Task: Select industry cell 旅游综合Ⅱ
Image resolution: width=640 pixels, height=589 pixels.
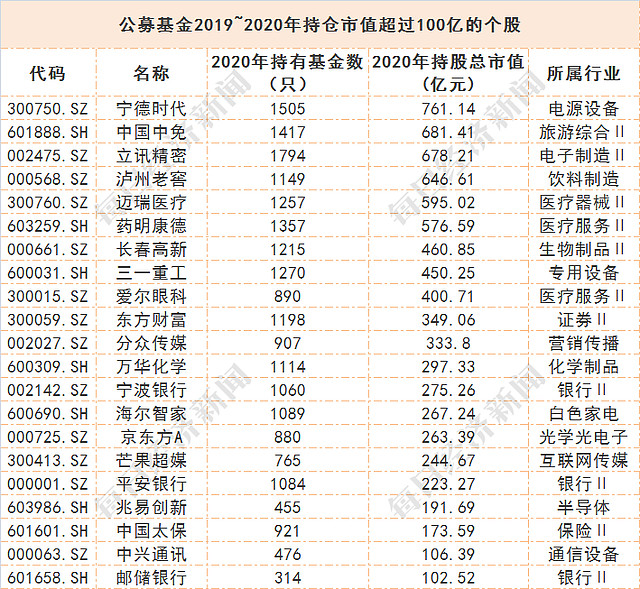Action: coord(582,132)
